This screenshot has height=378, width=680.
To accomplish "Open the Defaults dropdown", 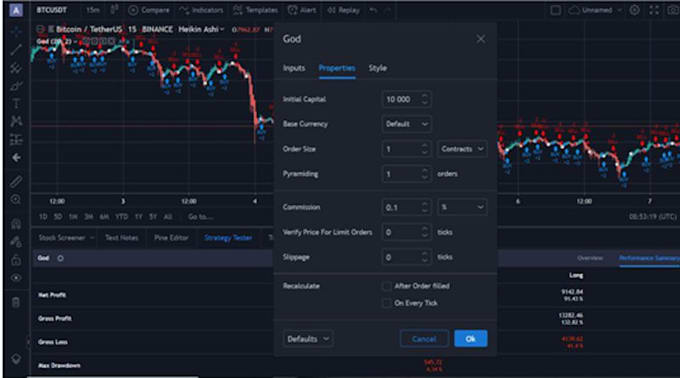I will tap(308, 339).
